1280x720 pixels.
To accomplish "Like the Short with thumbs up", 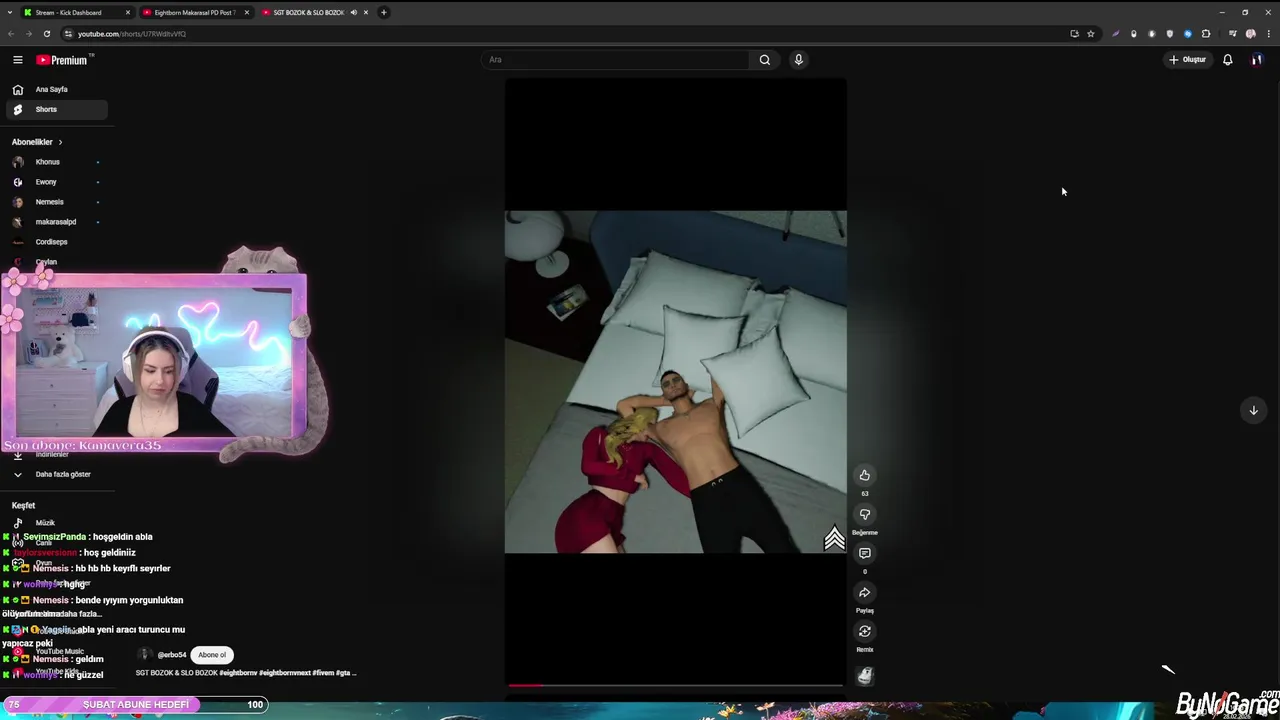I will tap(865, 475).
